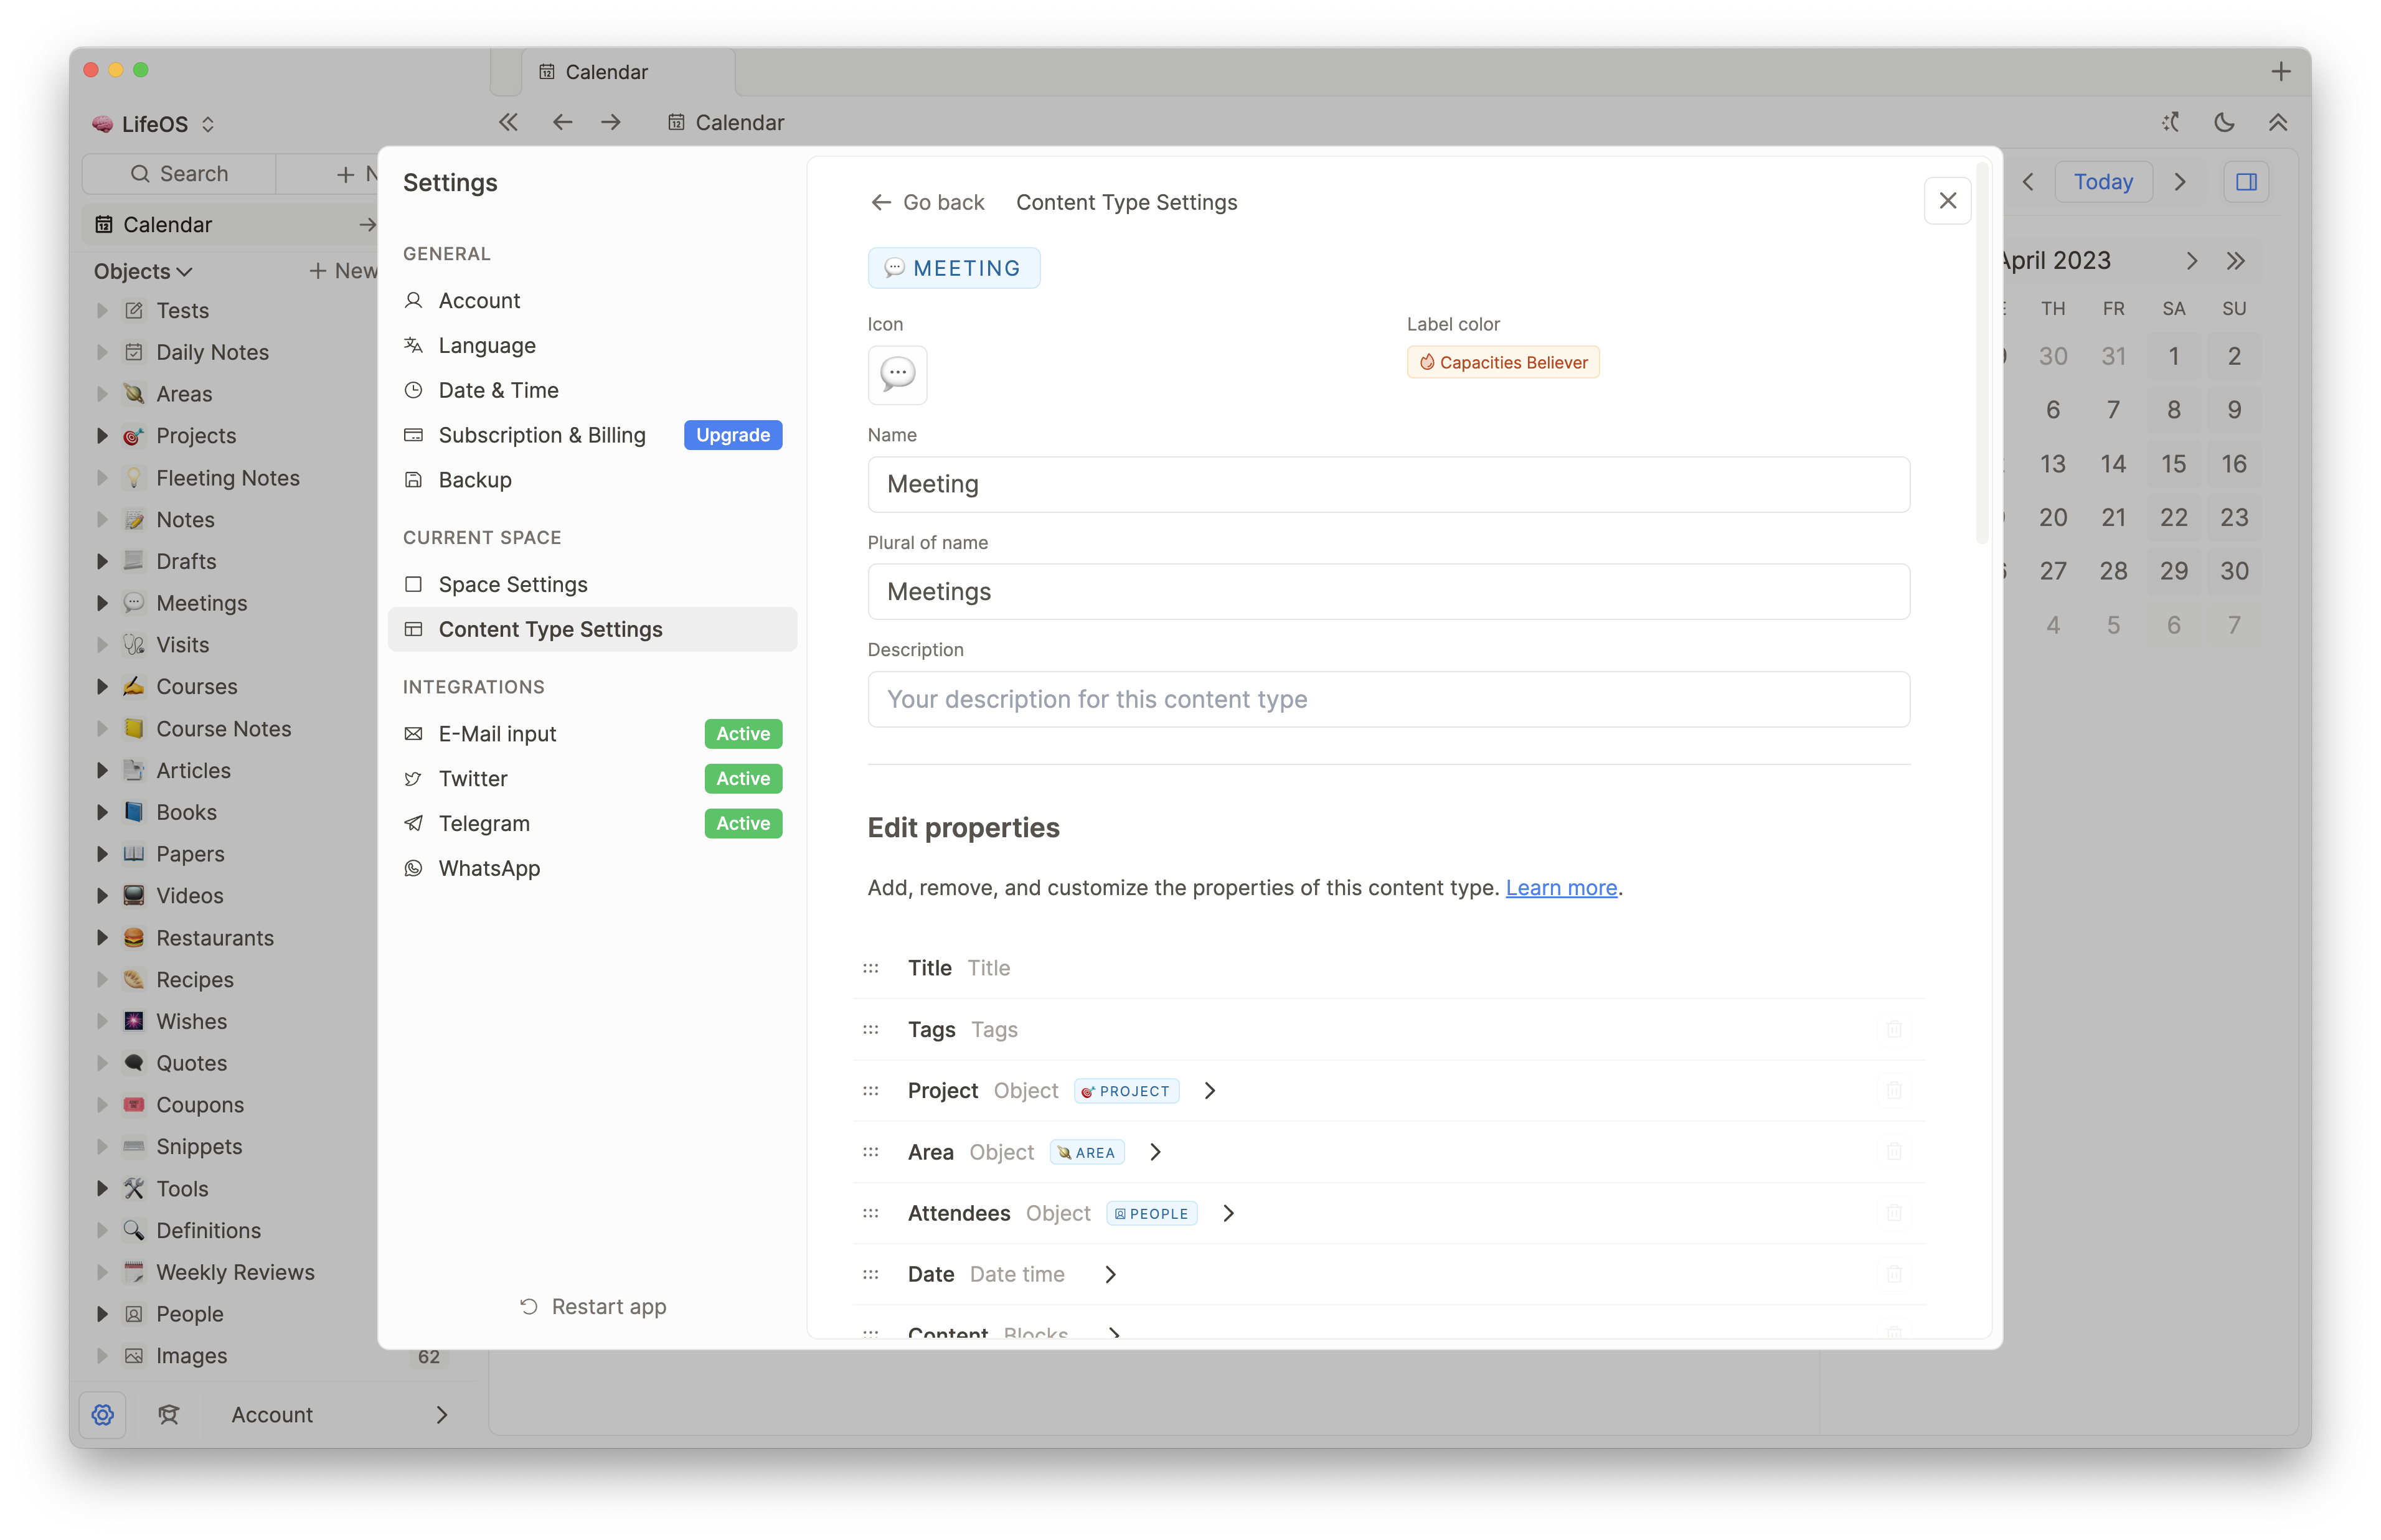Delete the Tags property with trash icon
The height and width of the screenshot is (1540, 2381).
pos(1895,1029)
